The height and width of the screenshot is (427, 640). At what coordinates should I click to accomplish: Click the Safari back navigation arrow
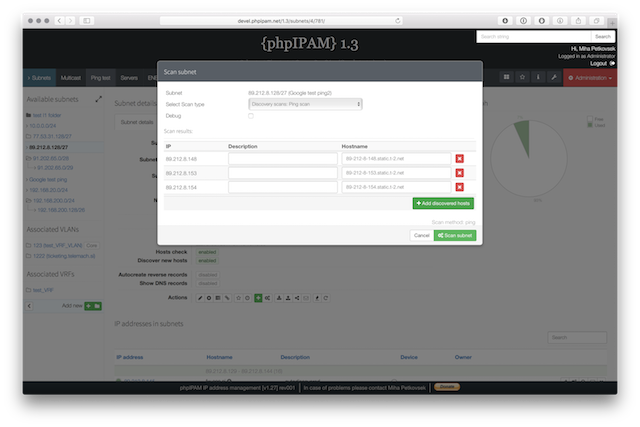pos(60,20)
